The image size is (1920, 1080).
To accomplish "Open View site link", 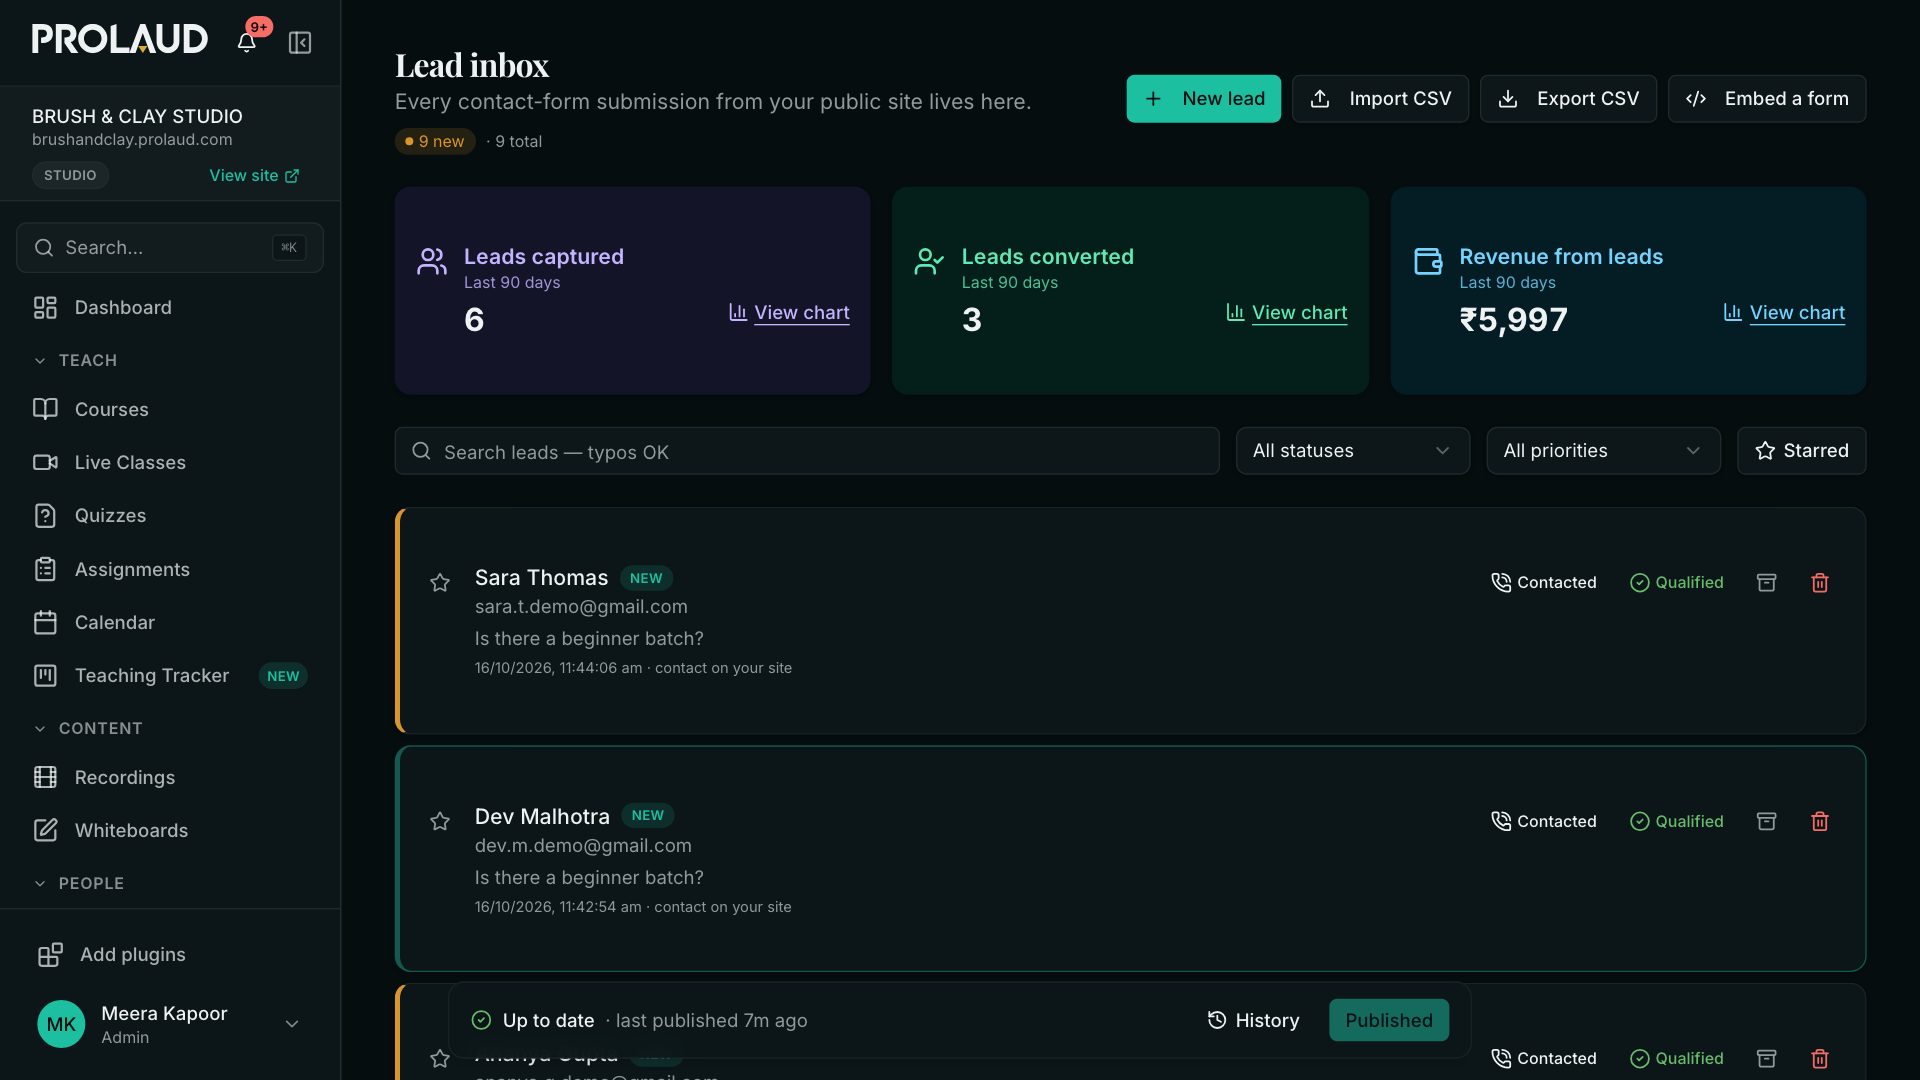I will pyautogui.click(x=254, y=175).
